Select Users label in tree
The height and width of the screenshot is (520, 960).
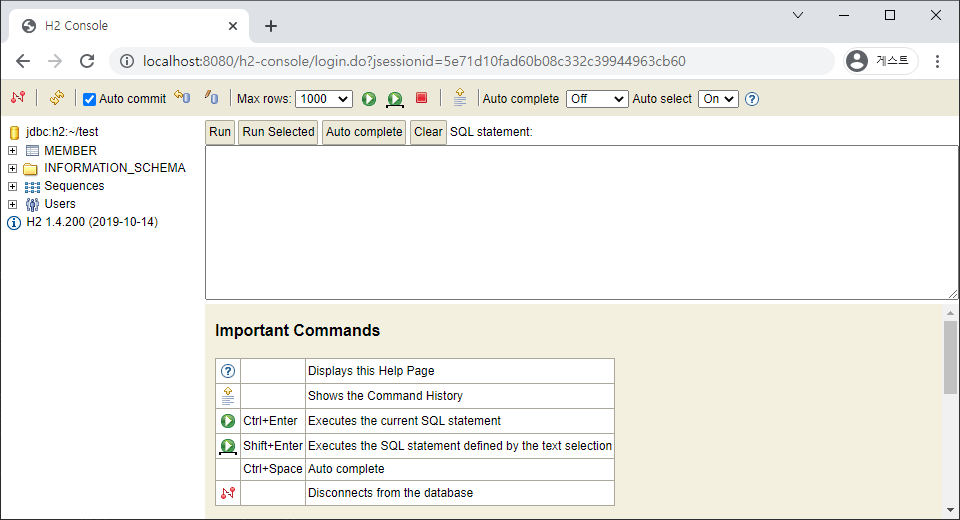click(x=60, y=204)
